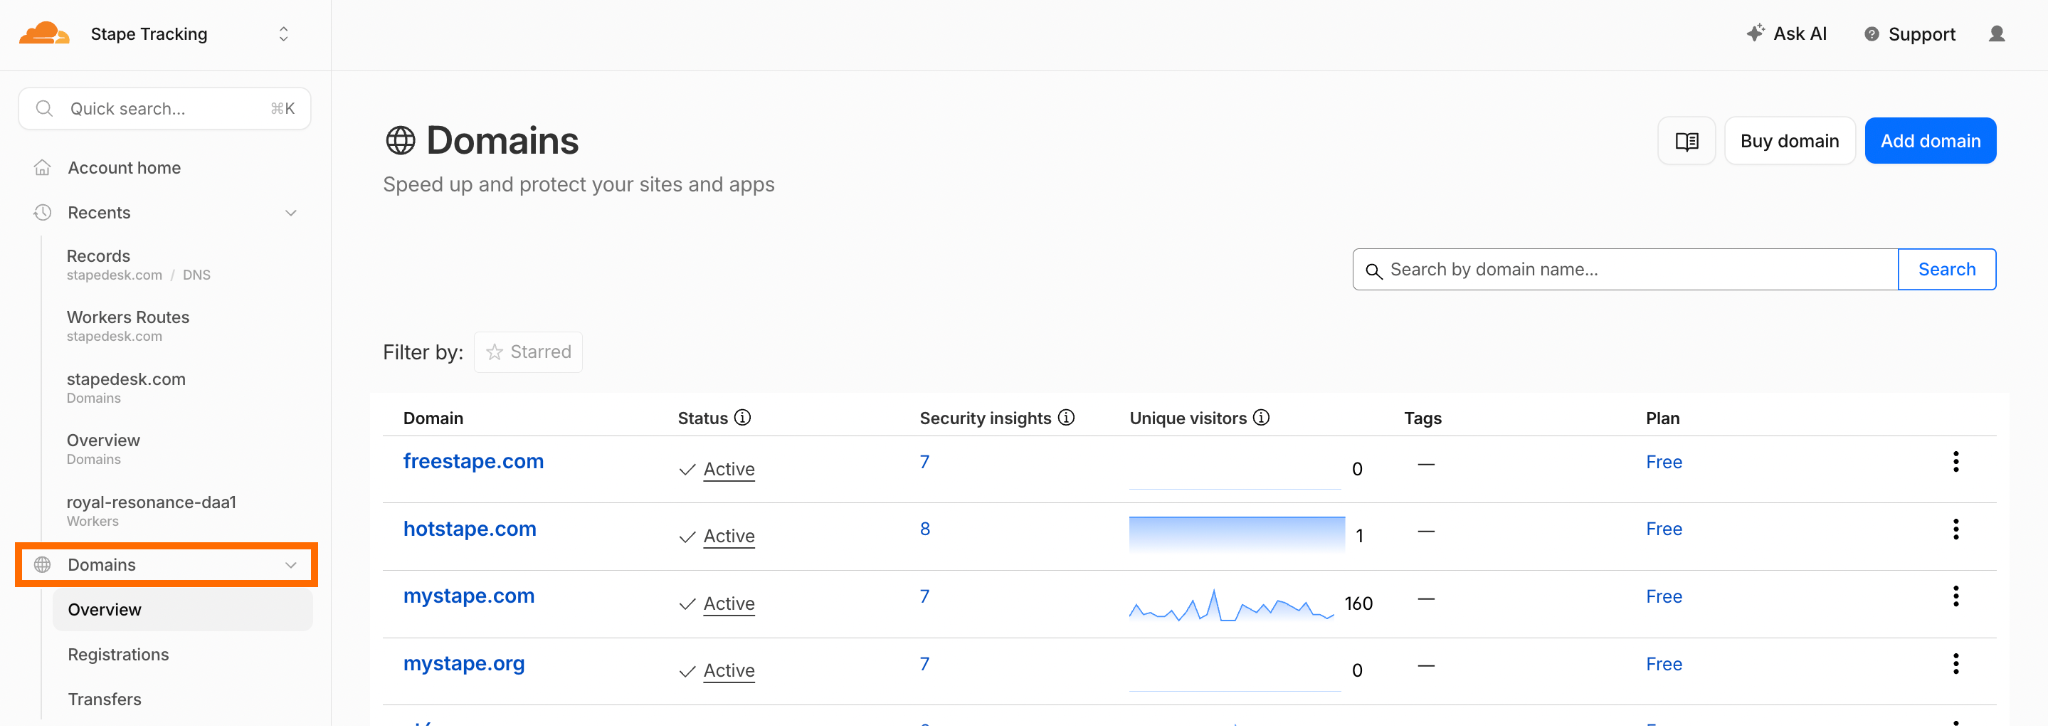Select Overview under Domains
Viewport: 2048px width, 726px height.
(183, 610)
